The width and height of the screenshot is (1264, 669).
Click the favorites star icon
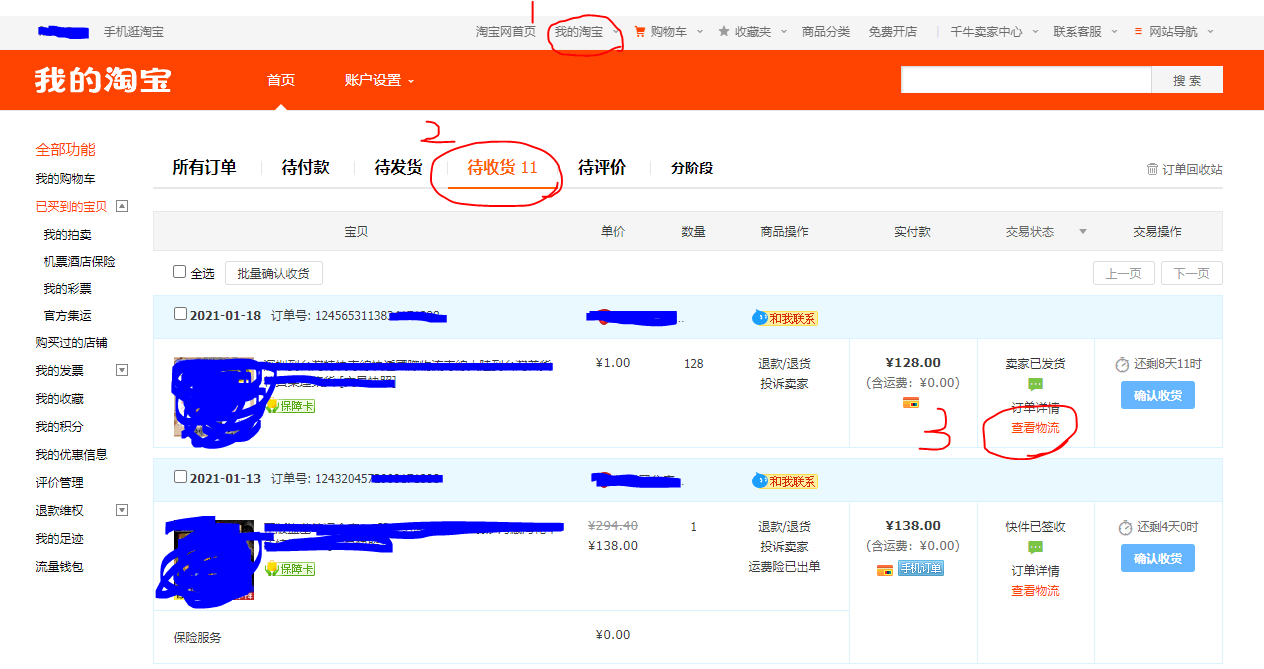click(x=724, y=32)
